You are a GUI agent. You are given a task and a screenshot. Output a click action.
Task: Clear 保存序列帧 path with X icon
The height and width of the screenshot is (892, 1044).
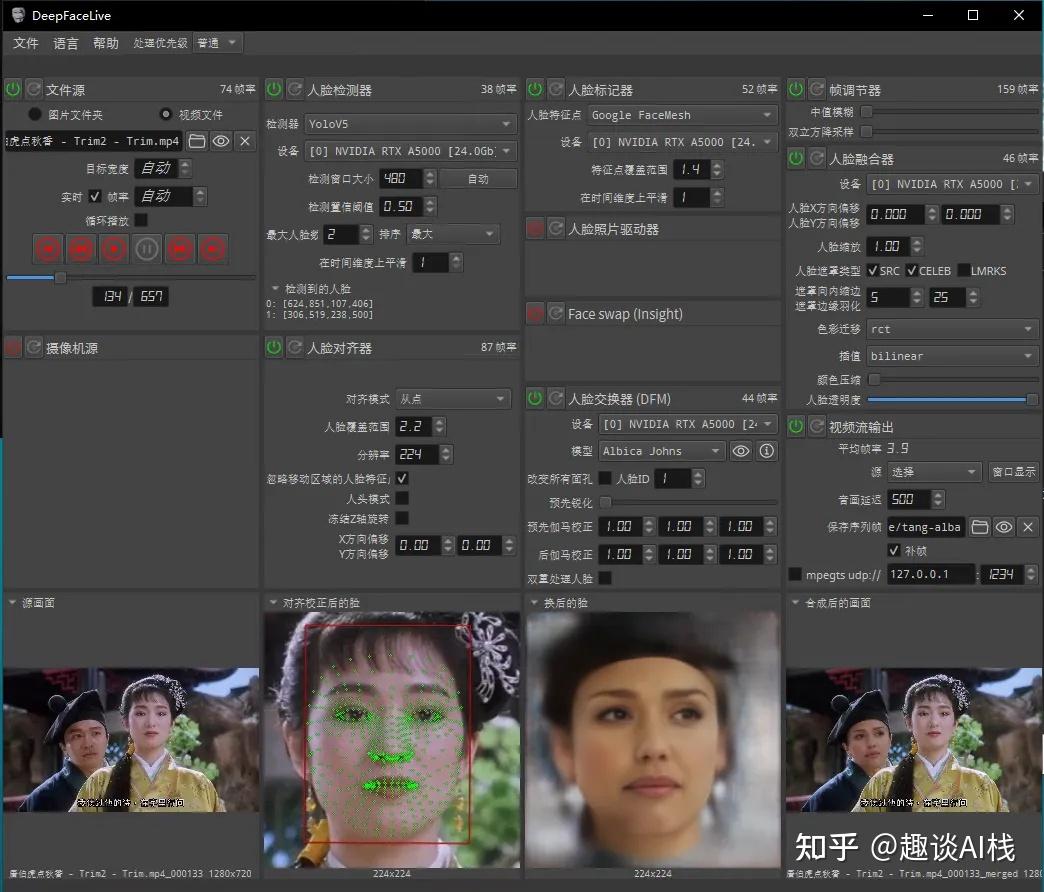1028,527
